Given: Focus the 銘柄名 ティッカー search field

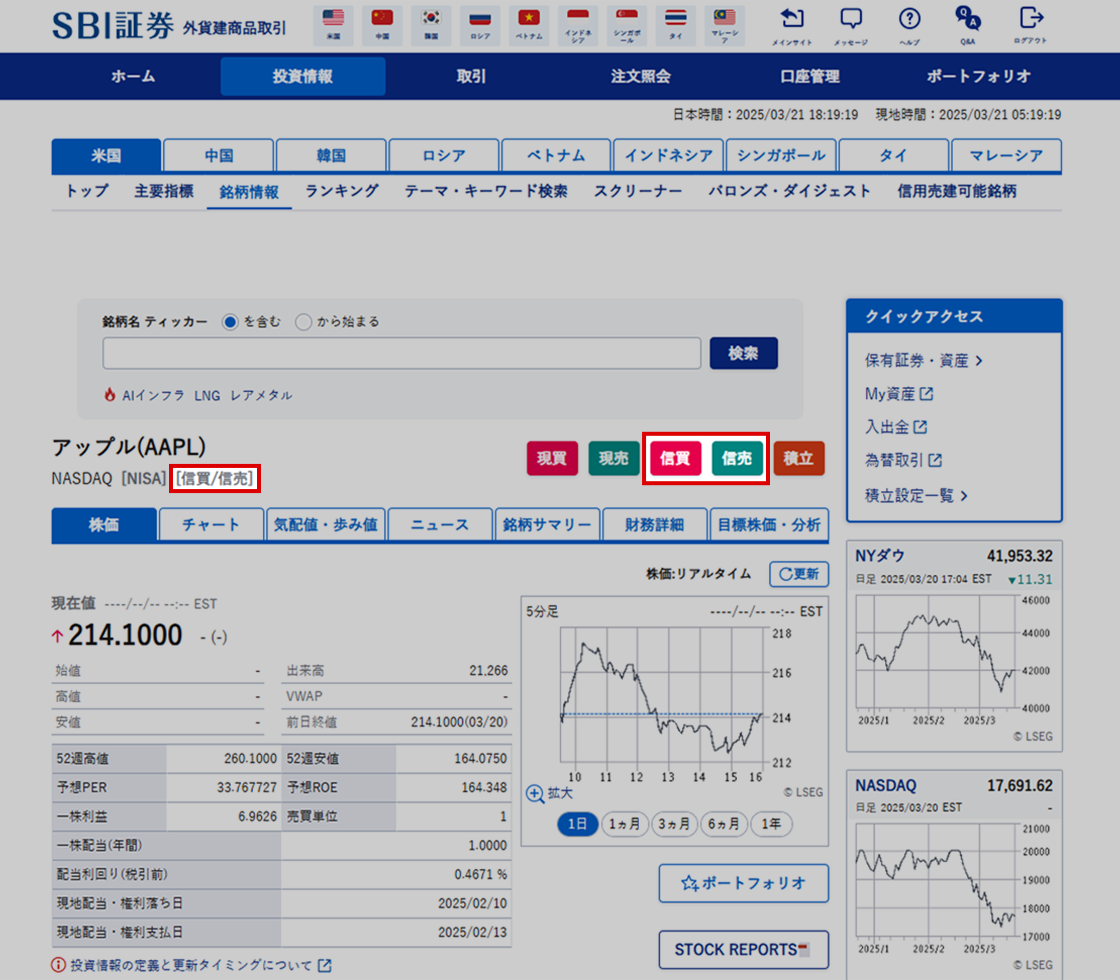Looking at the screenshot, I should click(x=401, y=354).
